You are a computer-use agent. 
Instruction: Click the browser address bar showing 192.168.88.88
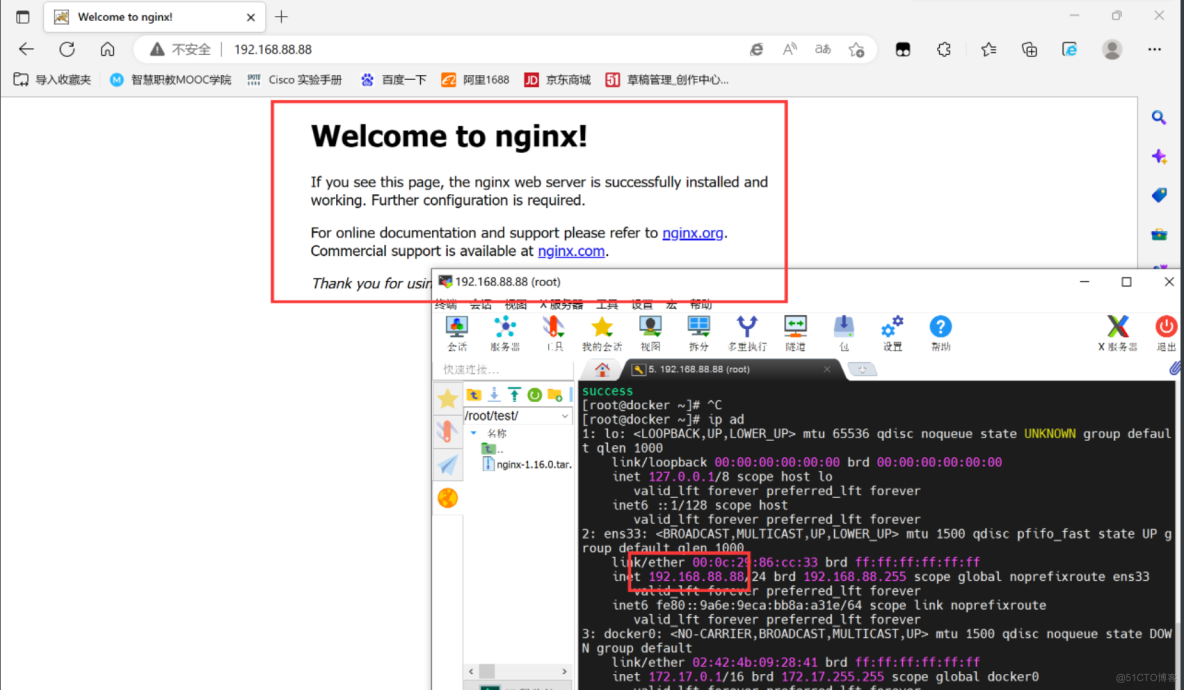(483, 49)
